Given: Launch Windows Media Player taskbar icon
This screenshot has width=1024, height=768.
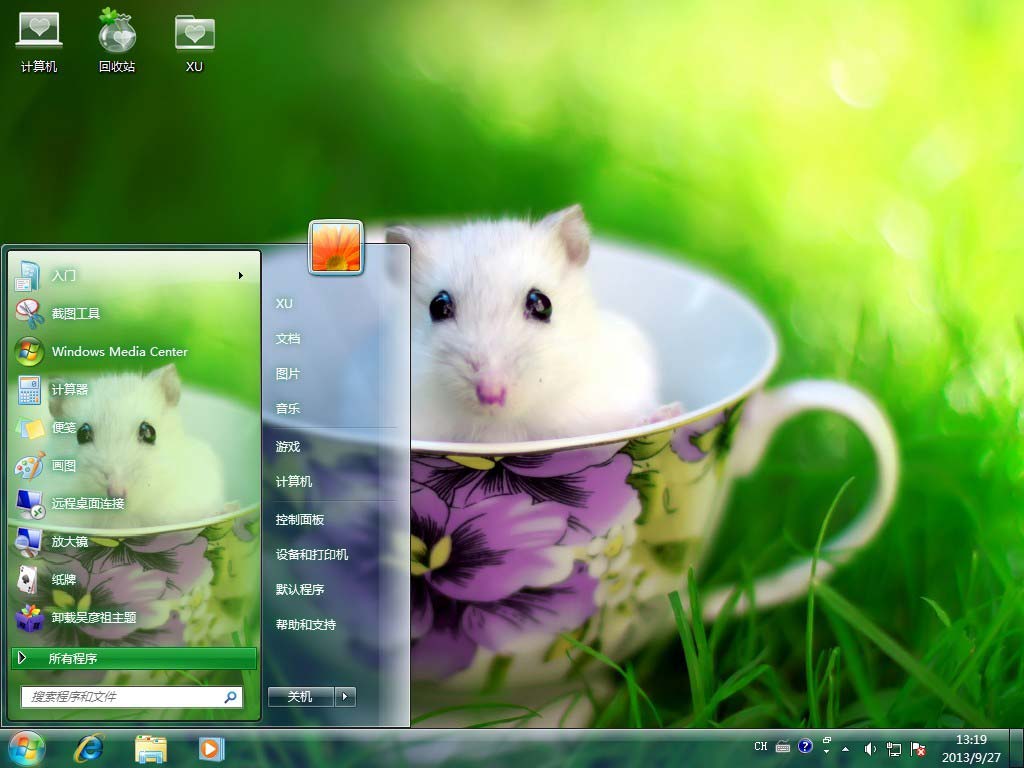Looking at the screenshot, I should click(x=211, y=748).
